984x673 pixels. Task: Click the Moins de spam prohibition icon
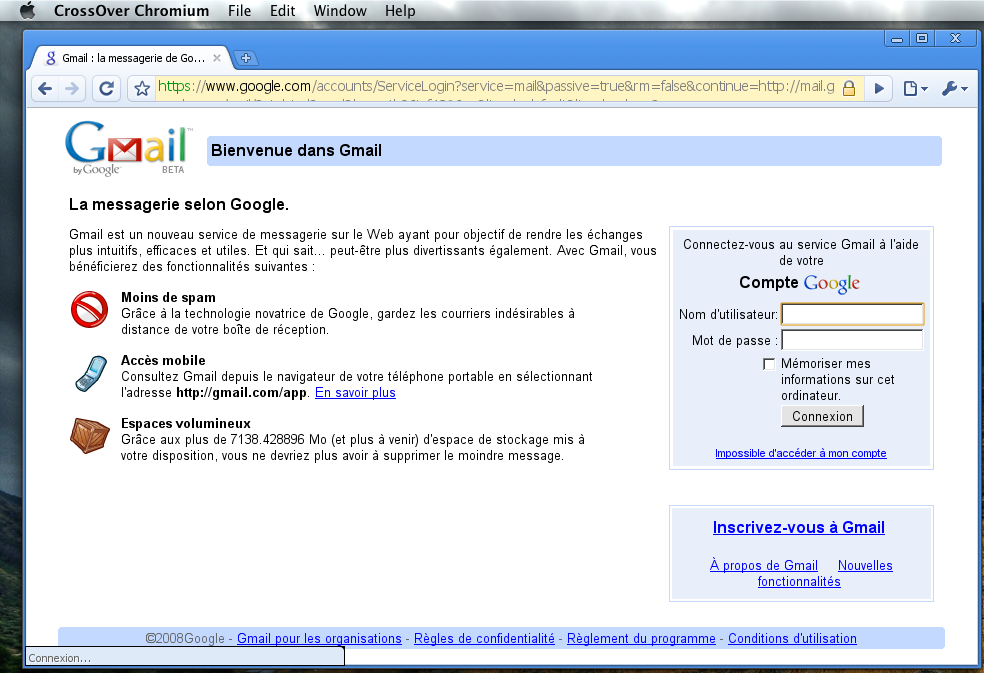click(x=89, y=309)
